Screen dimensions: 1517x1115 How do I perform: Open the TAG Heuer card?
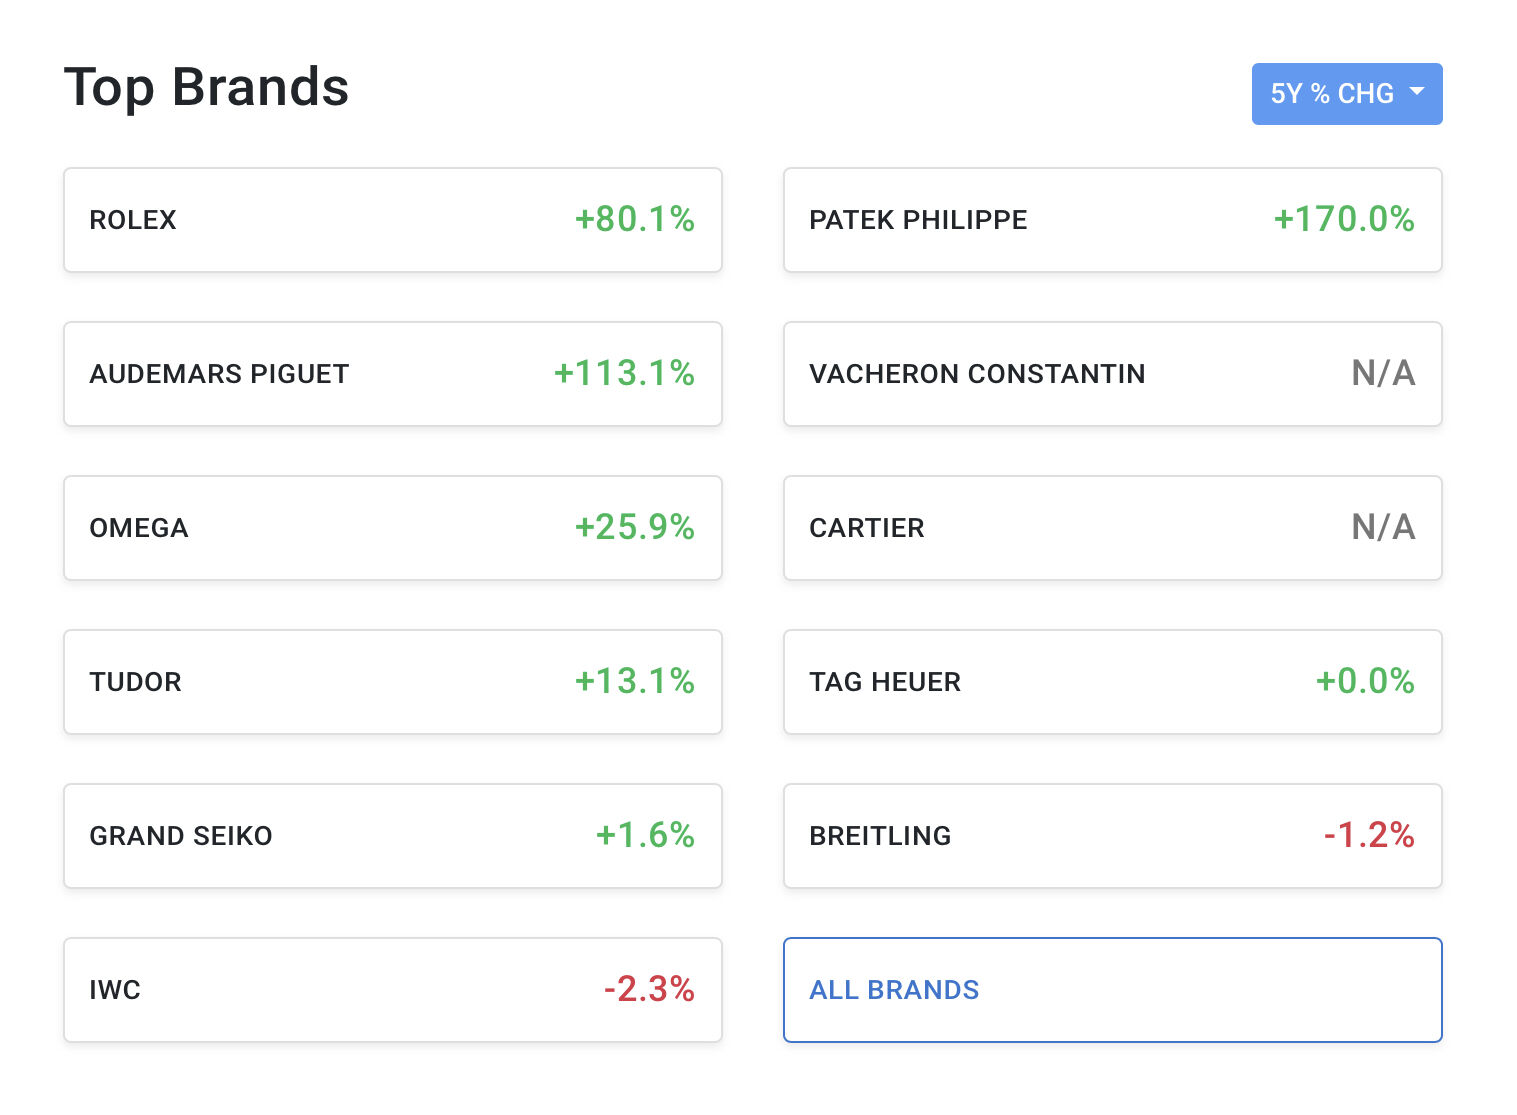pyautogui.click(x=1112, y=682)
